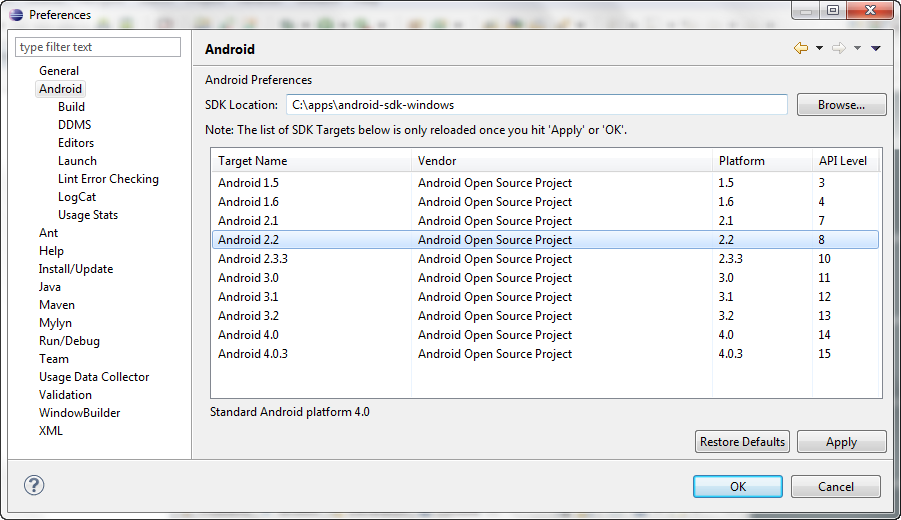The image size is (901, 520).
Task: Select Ant in preferences tree
Action: (x=48, y=233)
